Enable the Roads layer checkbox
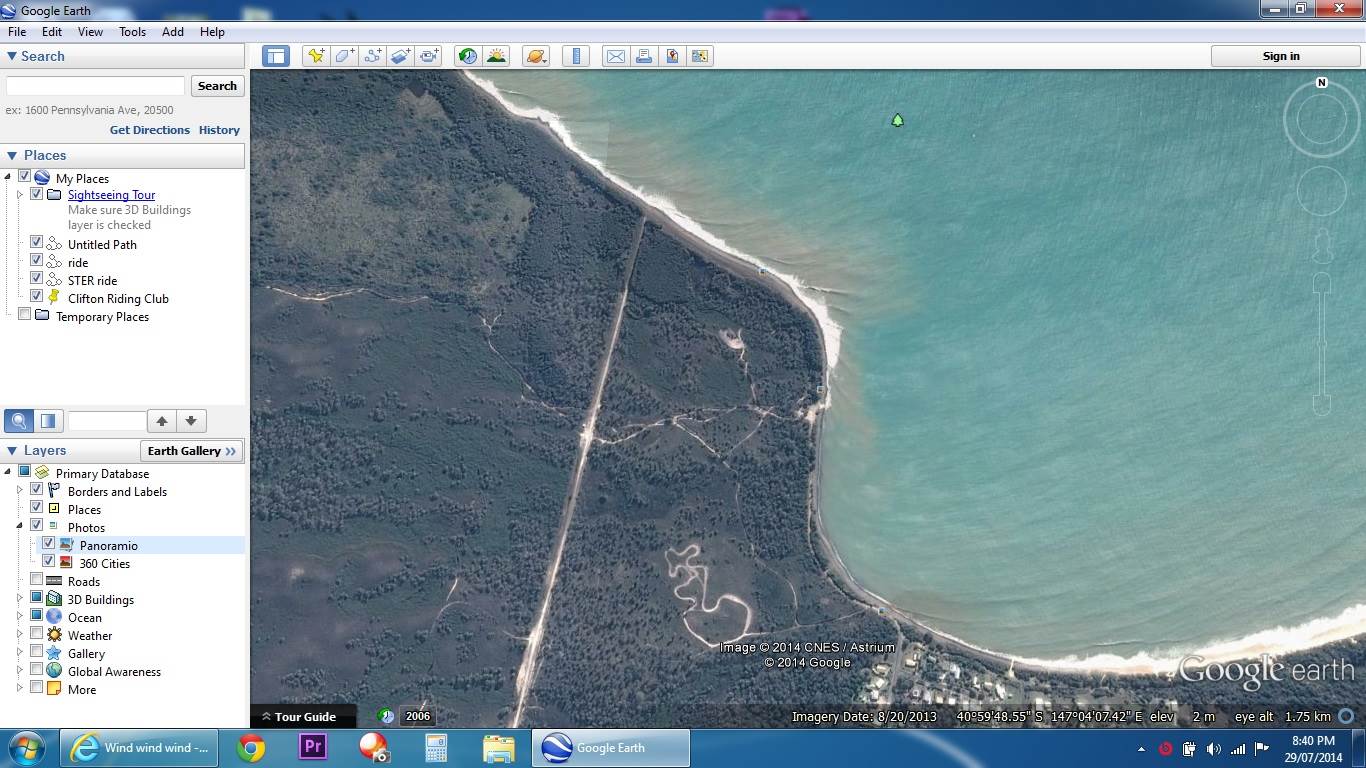The image size is (1366, 768). pos(37,580)
